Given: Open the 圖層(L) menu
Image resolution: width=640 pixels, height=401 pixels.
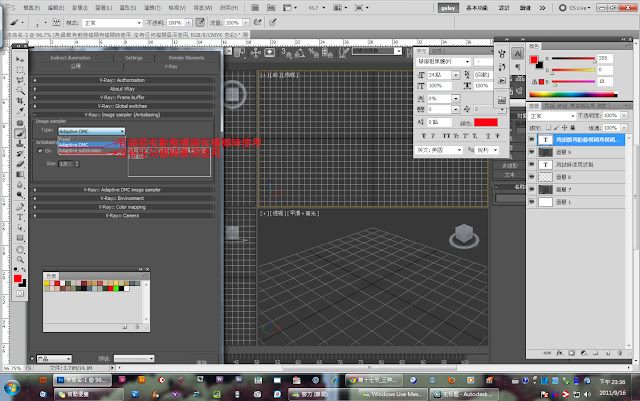Looking at the screenshot, I should (x=104, y=8).
